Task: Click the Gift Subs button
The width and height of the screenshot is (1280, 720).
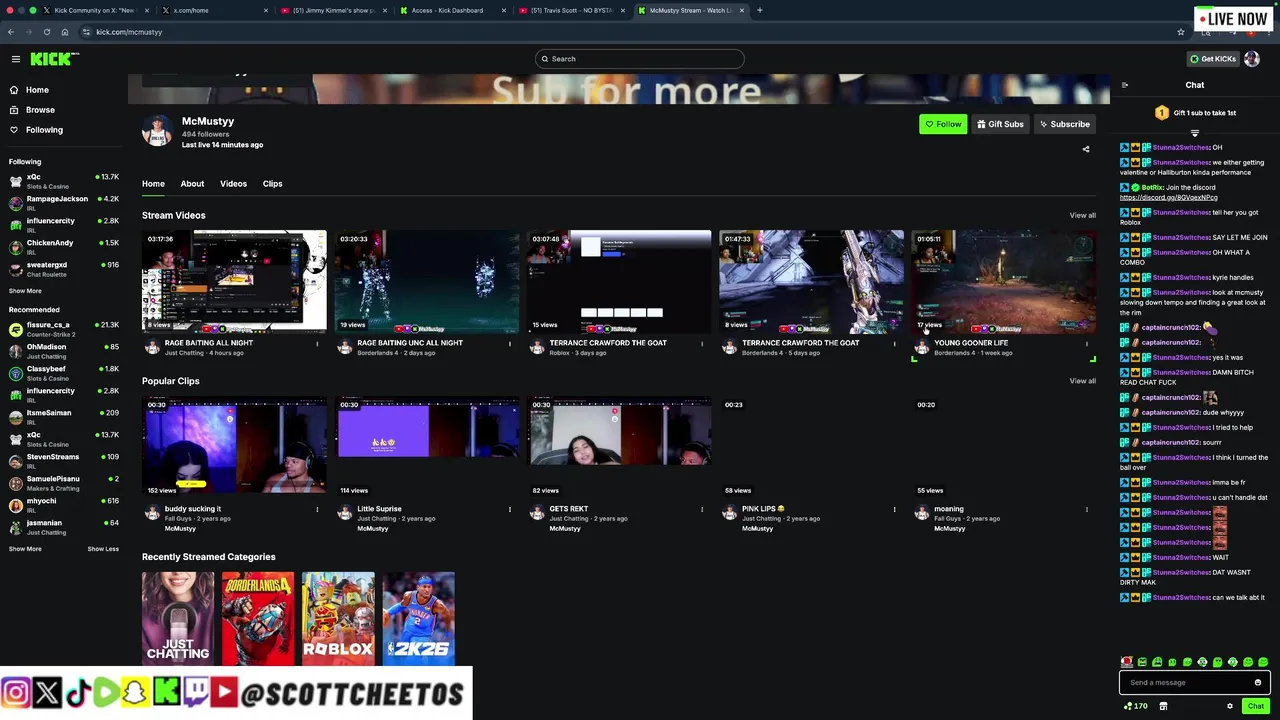Action: (x=1000, y=124)
